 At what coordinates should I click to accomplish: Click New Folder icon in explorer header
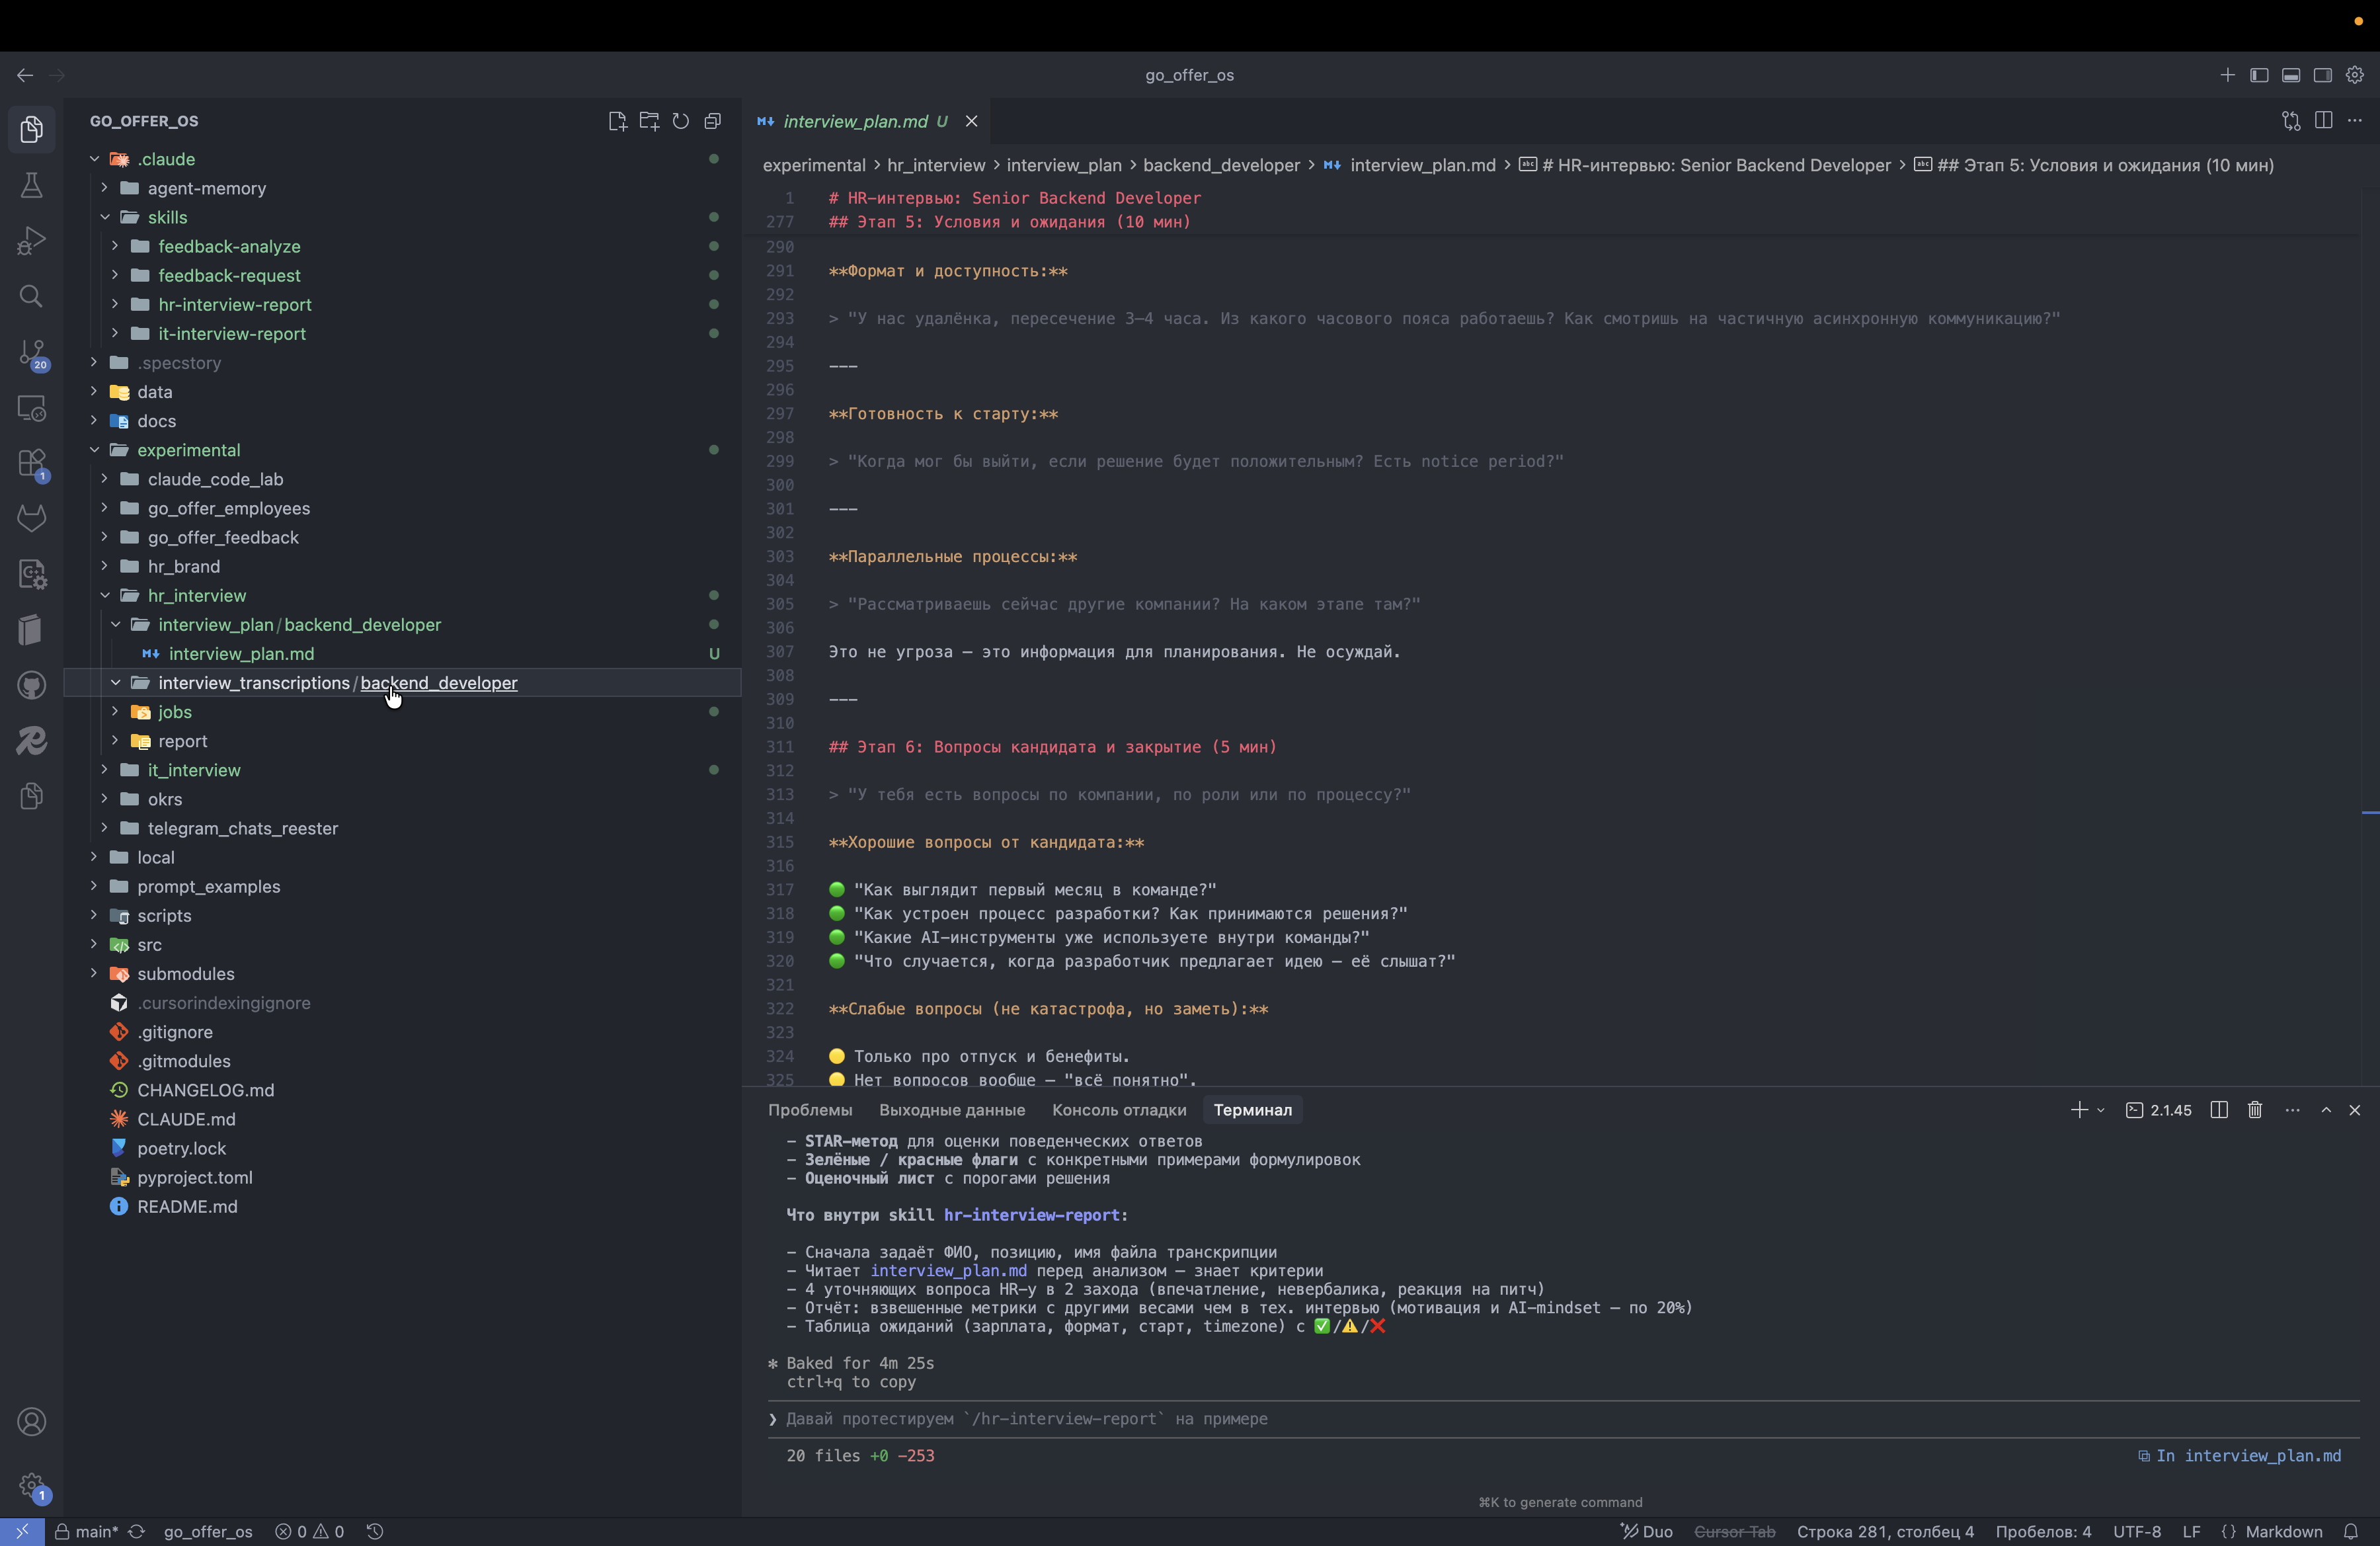coord(649,121)
